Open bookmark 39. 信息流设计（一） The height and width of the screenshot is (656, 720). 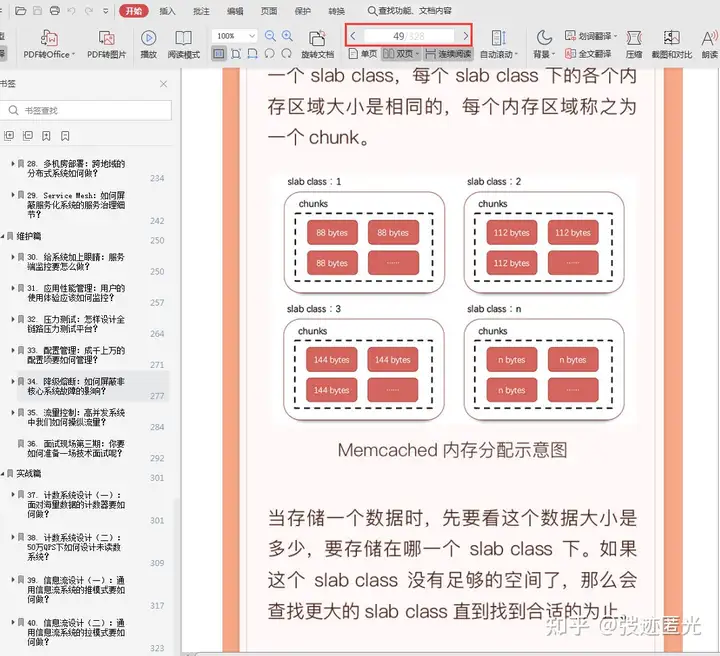pyautogui.click(x=76, y=590)
